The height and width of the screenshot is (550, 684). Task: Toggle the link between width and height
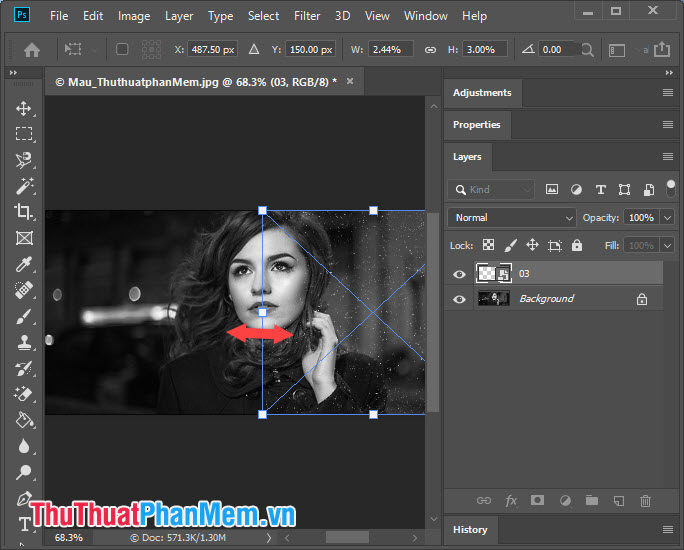(430, 49)
